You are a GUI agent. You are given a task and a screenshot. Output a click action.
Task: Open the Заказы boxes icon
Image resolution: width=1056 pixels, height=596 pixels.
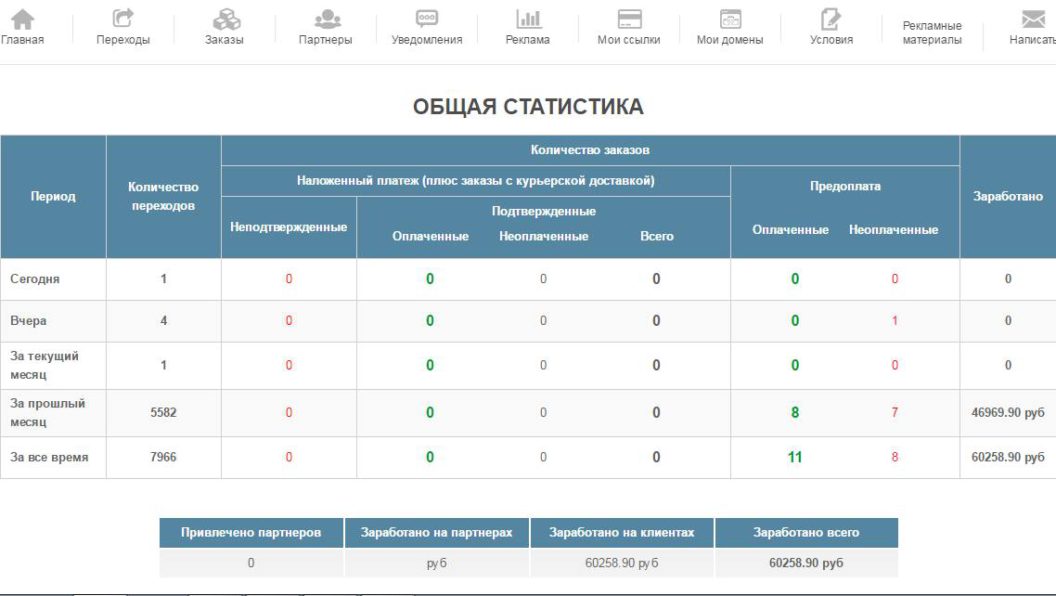tap(225, 19)
